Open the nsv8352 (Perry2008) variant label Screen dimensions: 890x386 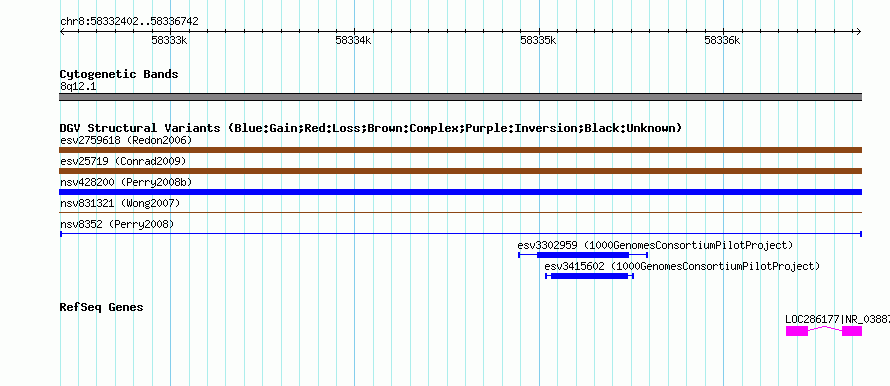(x=117, y=224)
